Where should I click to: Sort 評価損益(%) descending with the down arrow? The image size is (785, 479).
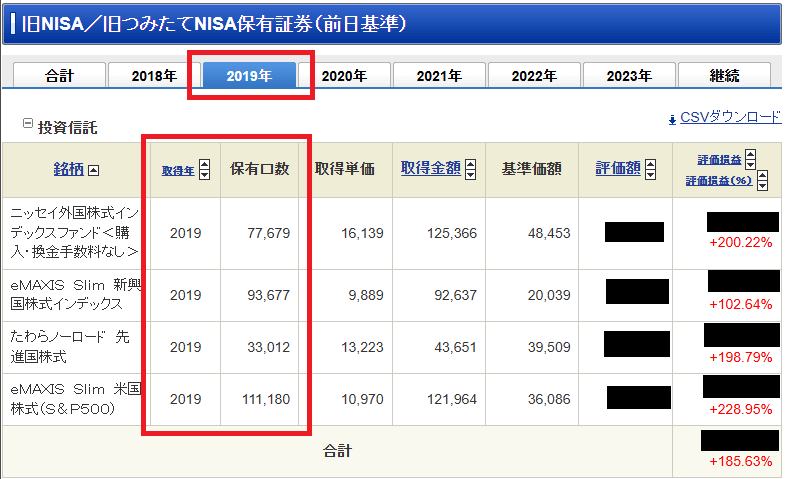[x=762, y=187]
